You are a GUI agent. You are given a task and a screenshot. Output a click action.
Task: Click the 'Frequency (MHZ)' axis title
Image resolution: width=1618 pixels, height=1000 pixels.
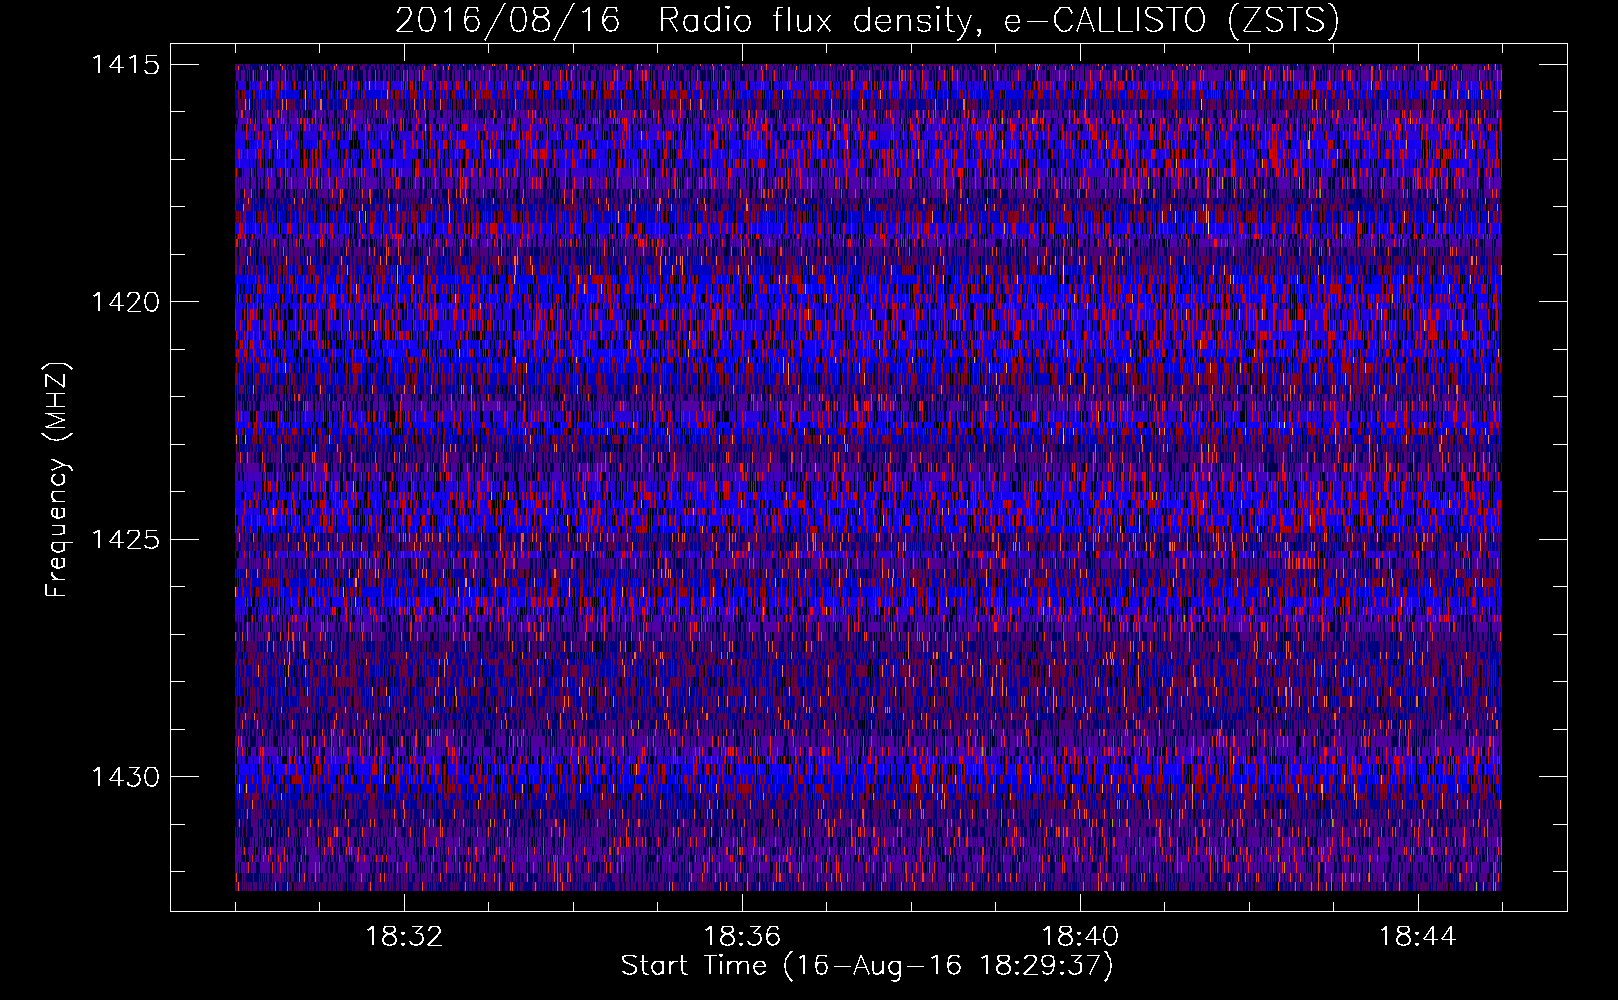(57, 480)
